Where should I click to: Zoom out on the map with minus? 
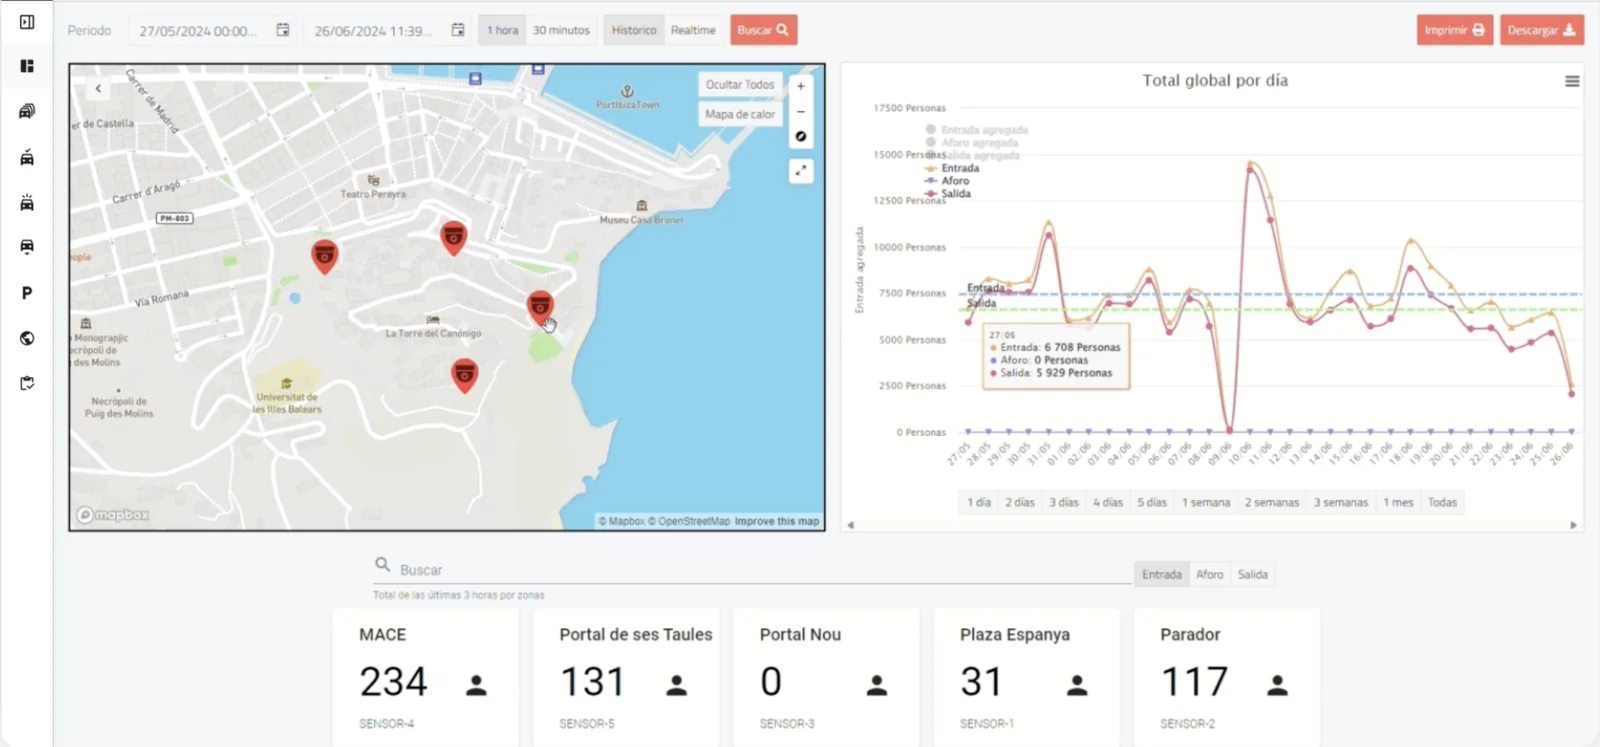(x=800, y=111)
